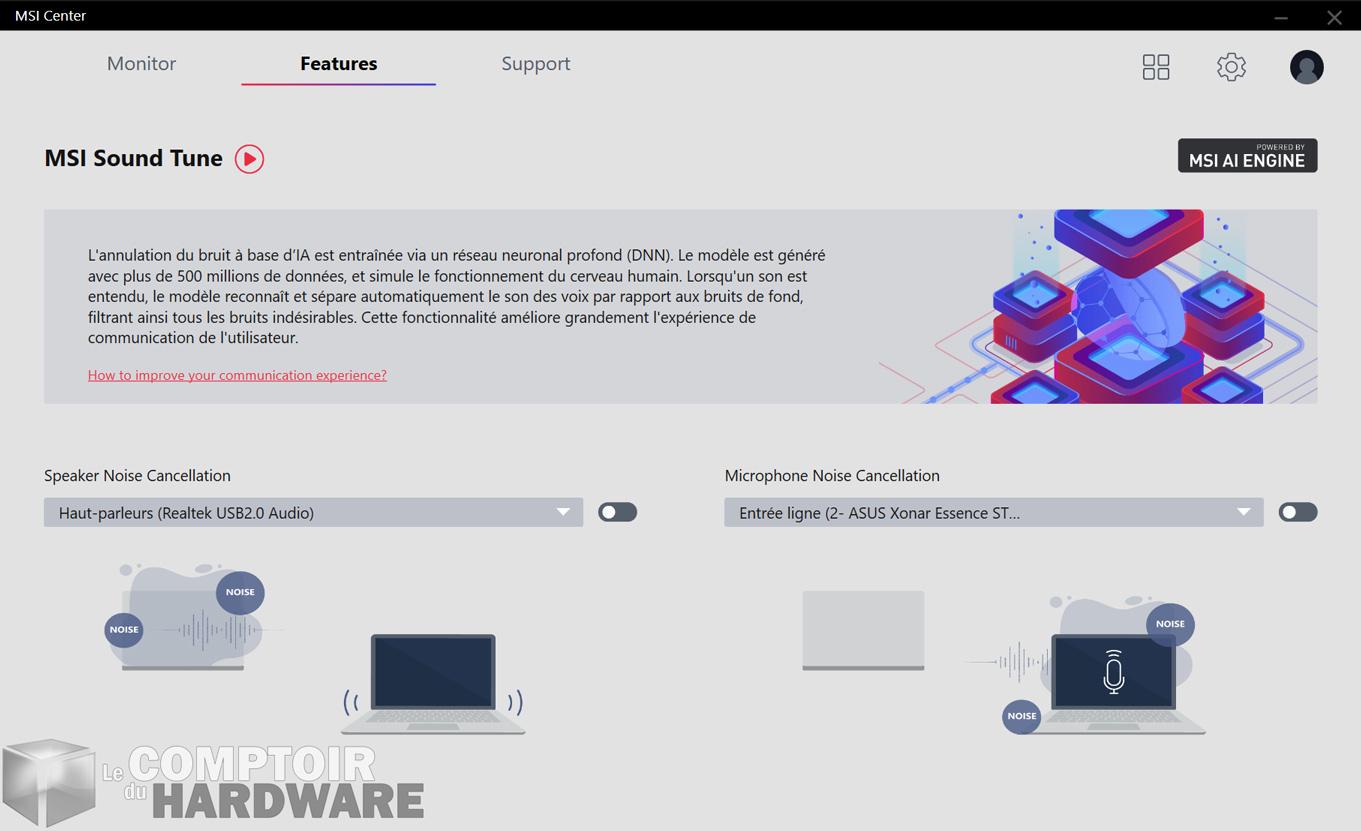Screen dimensions: 1361x831
Task: Click the microphone icon on laptop illustration
Action: point(1113,671)
